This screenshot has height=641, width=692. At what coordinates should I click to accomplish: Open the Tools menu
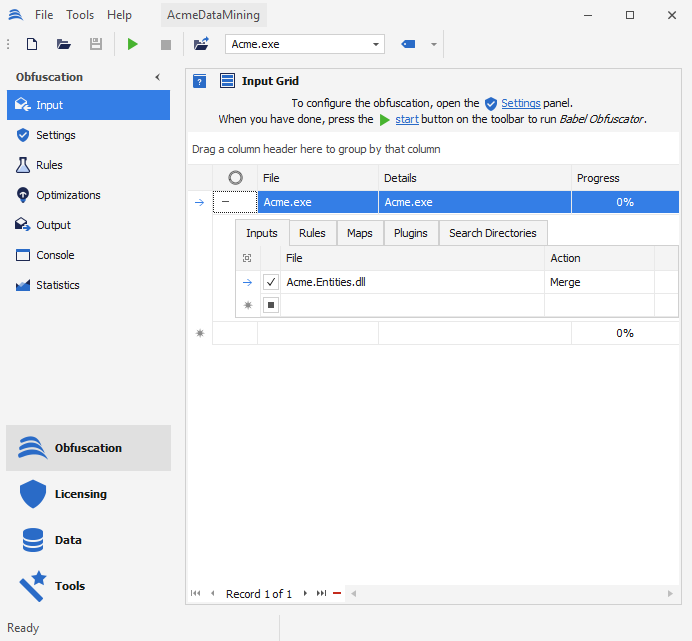pyautogui.click(x=80, y=15)
